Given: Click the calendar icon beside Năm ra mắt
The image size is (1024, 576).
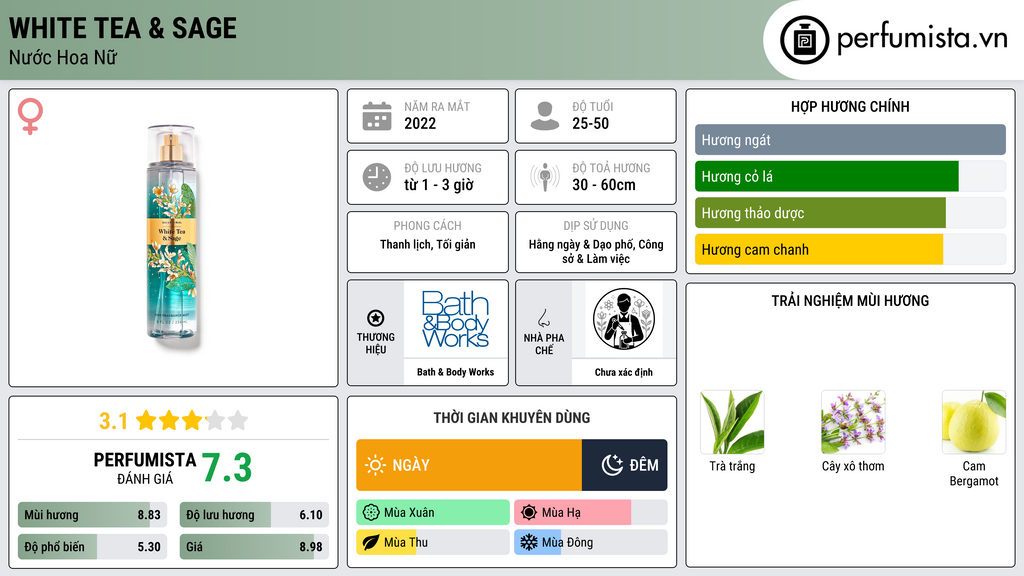Looking at the screenshot, I should [x=377, y=116].
